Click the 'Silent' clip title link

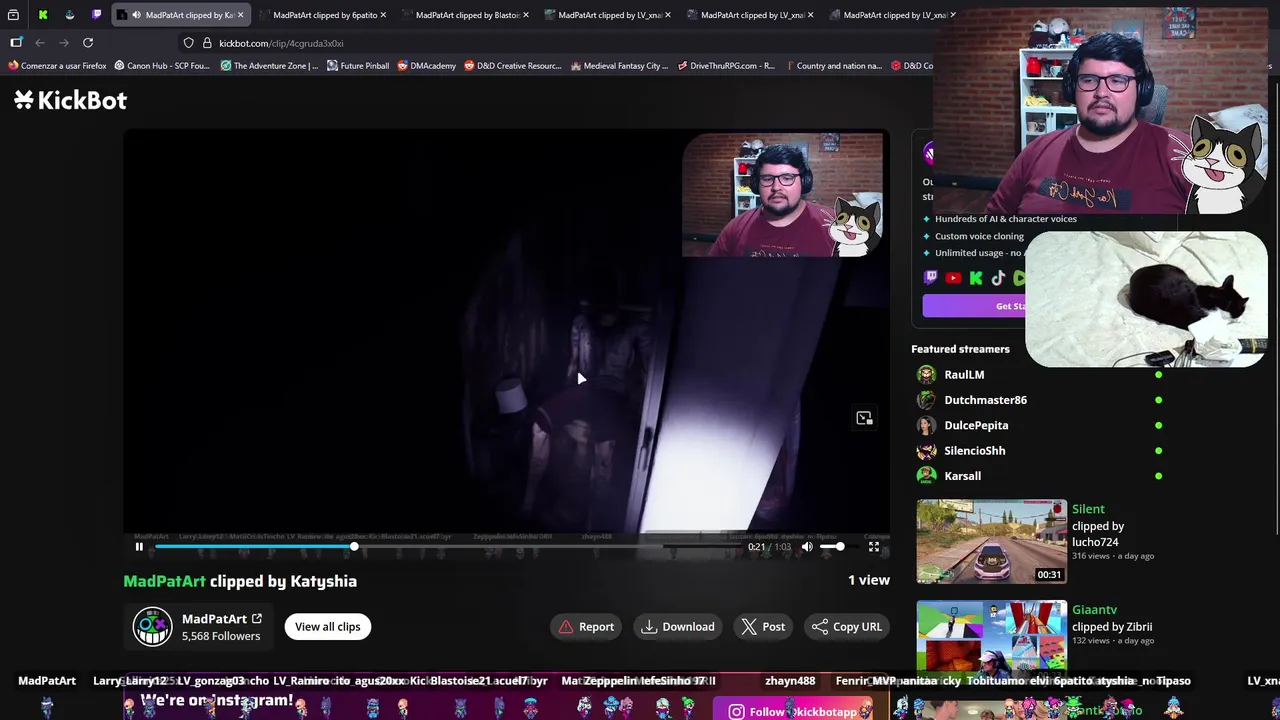(1088, 509)
